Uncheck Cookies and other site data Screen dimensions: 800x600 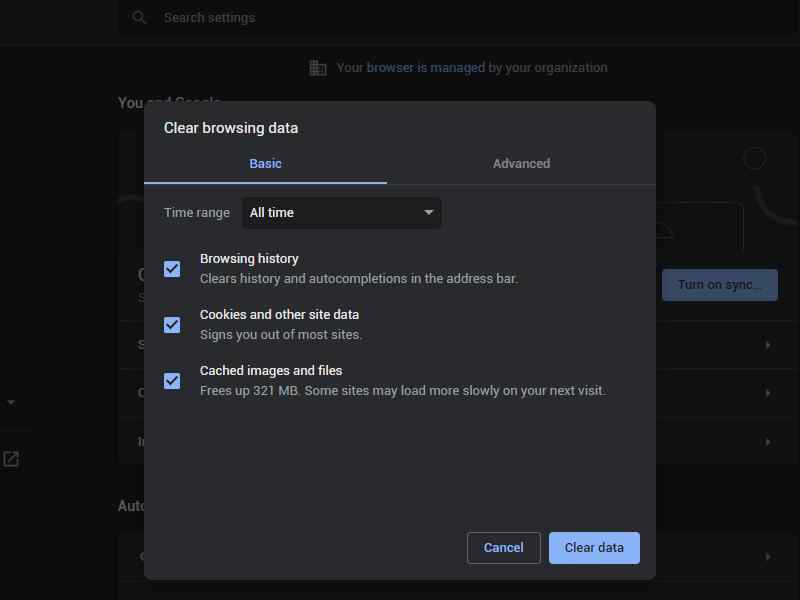point(172,325)
